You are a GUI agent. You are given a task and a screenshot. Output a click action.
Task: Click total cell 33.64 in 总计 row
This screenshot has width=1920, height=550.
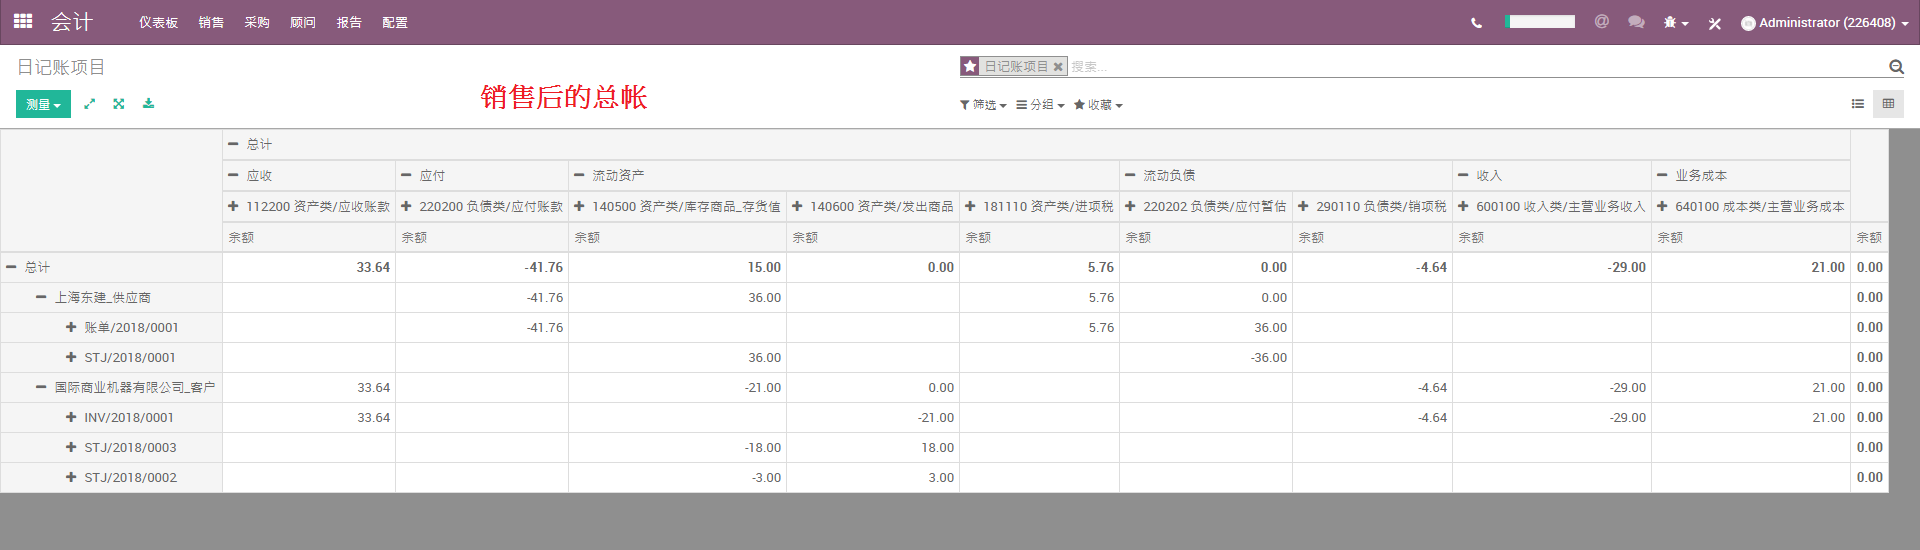(309, 267)
